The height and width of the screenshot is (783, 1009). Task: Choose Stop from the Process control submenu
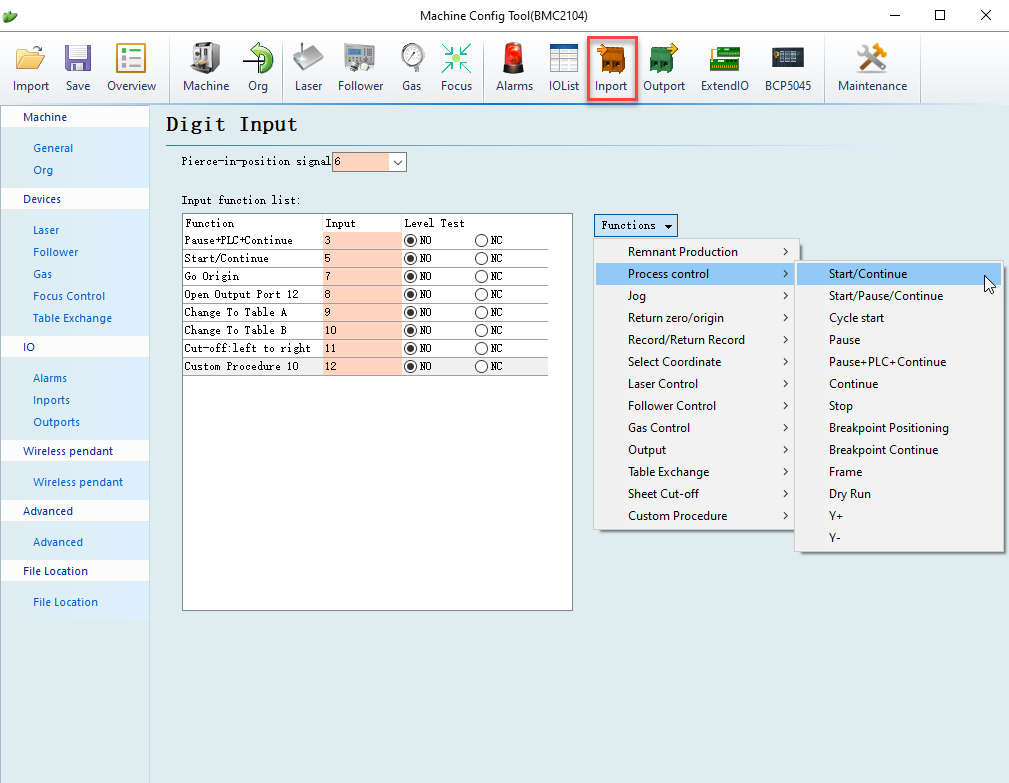point(899,406)
